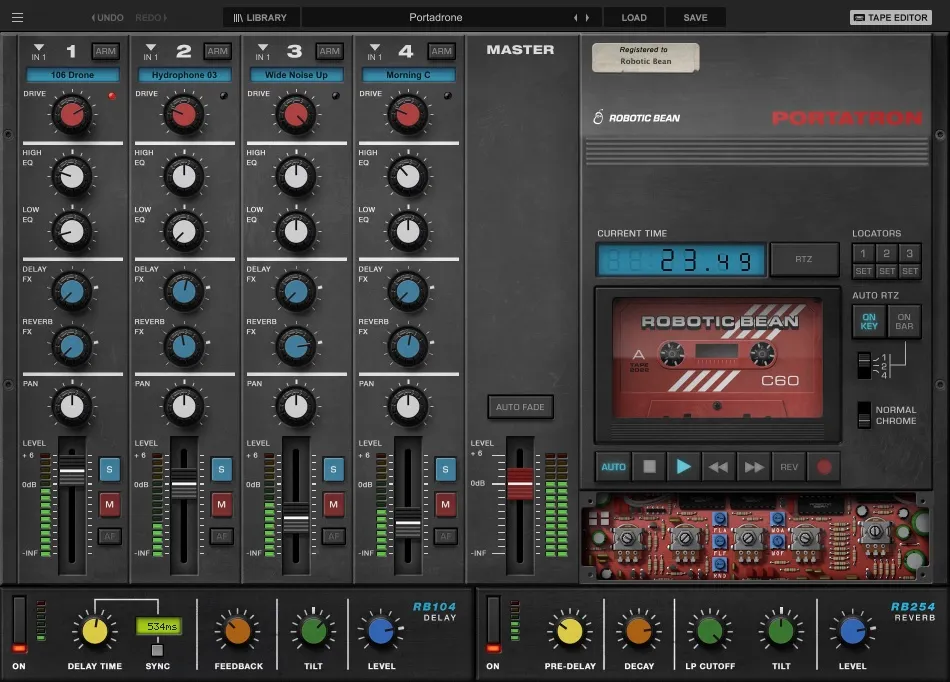Click channel 3 Low EQ knob
950x682 pixels.
pyautogui.click(x=296, y=231)
